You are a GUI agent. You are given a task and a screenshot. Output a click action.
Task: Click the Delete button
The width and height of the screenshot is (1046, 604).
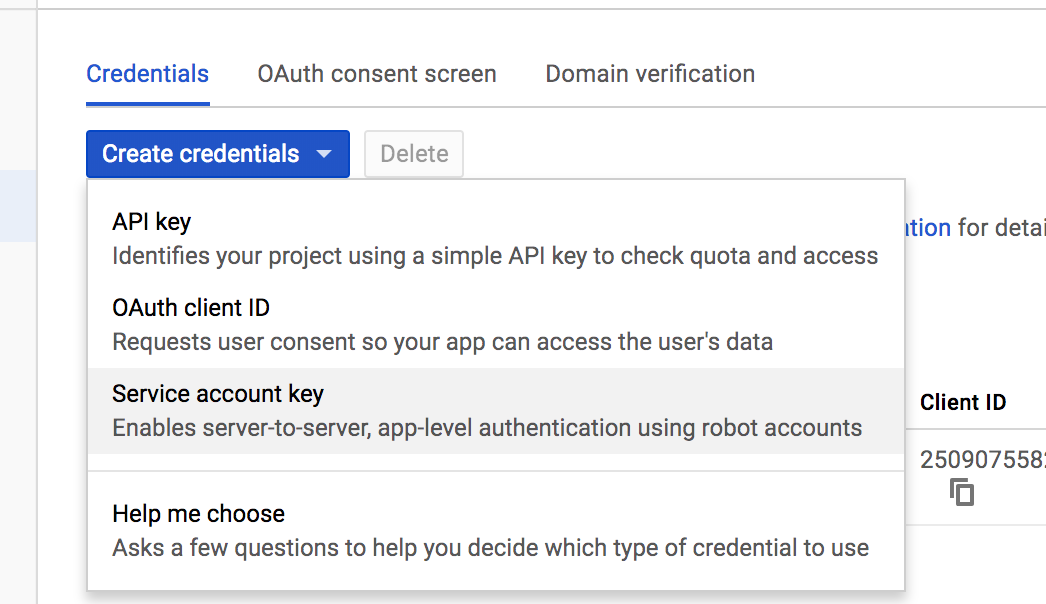tap(413, 153)
